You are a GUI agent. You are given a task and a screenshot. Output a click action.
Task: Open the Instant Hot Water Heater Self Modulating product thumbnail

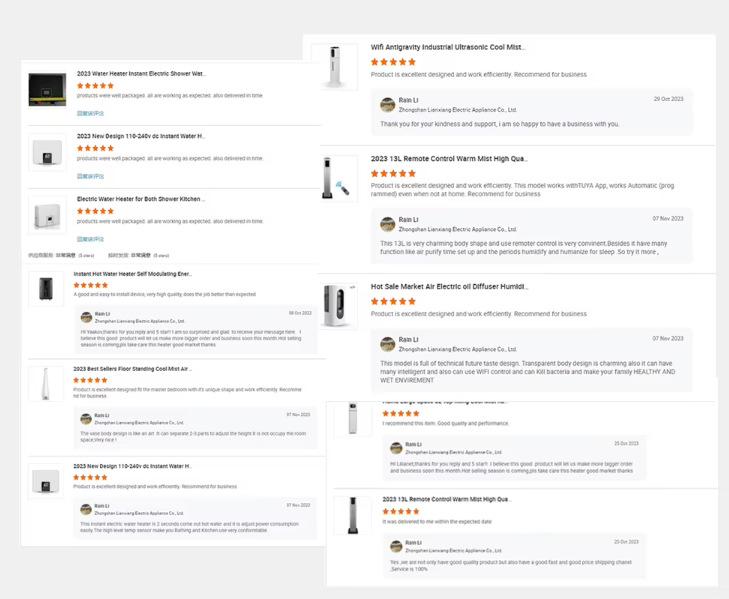[45, 289]
